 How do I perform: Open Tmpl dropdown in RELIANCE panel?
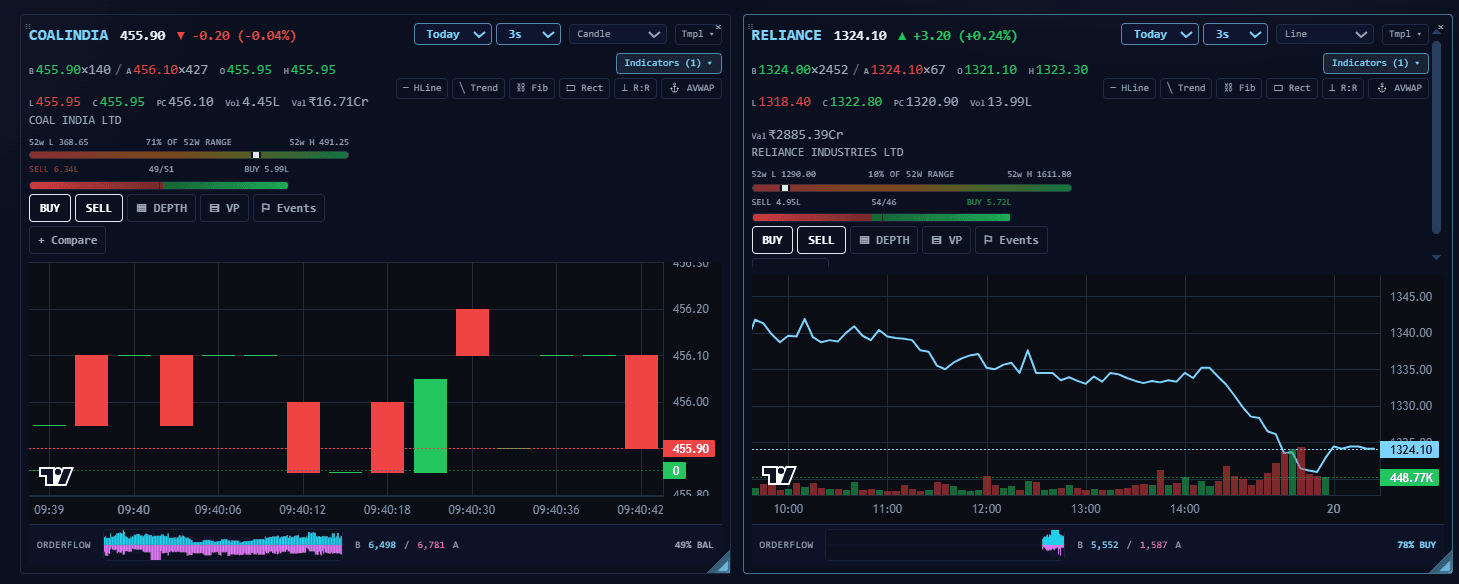(1405, 34)
